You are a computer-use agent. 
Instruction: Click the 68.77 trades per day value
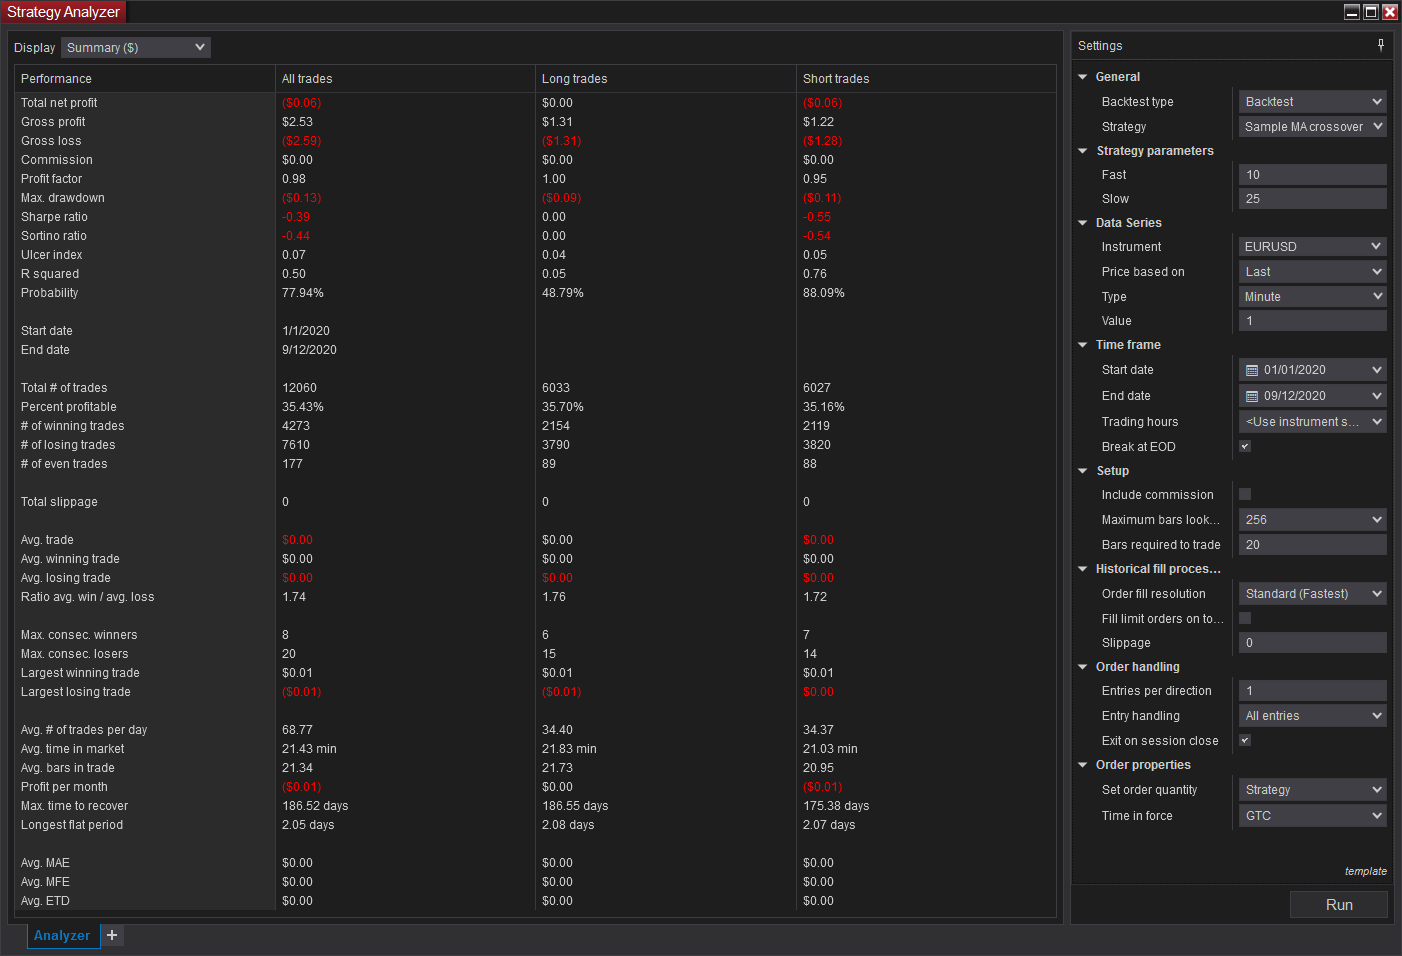tap(297, 730)
